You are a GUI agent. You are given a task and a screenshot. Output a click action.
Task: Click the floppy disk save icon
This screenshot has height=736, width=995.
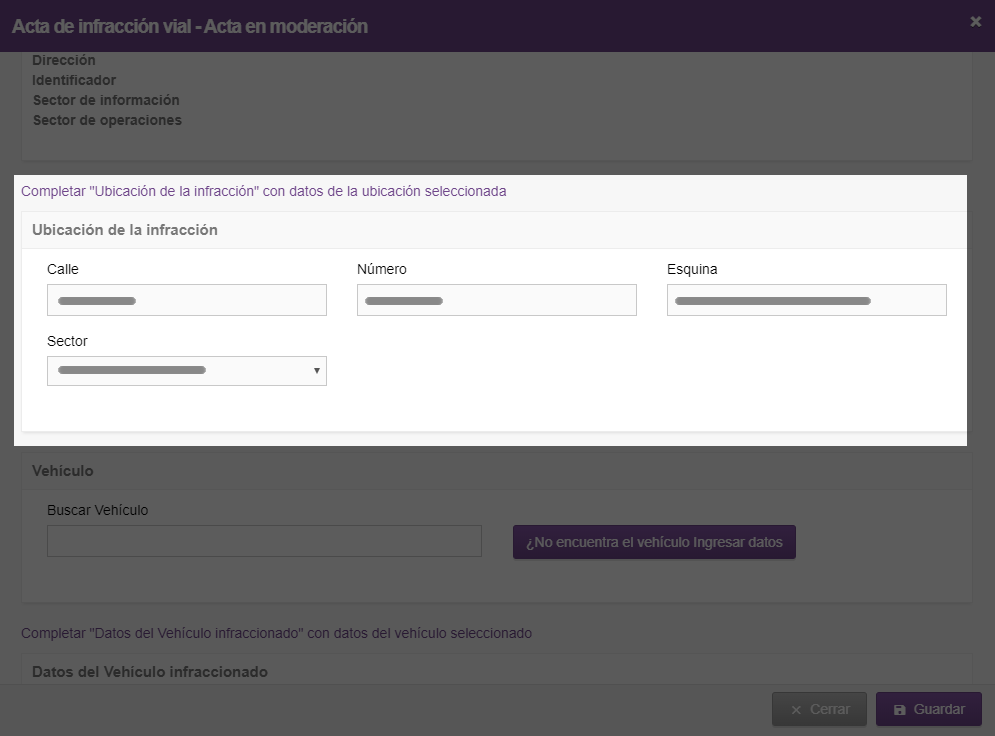coord(899,710)
